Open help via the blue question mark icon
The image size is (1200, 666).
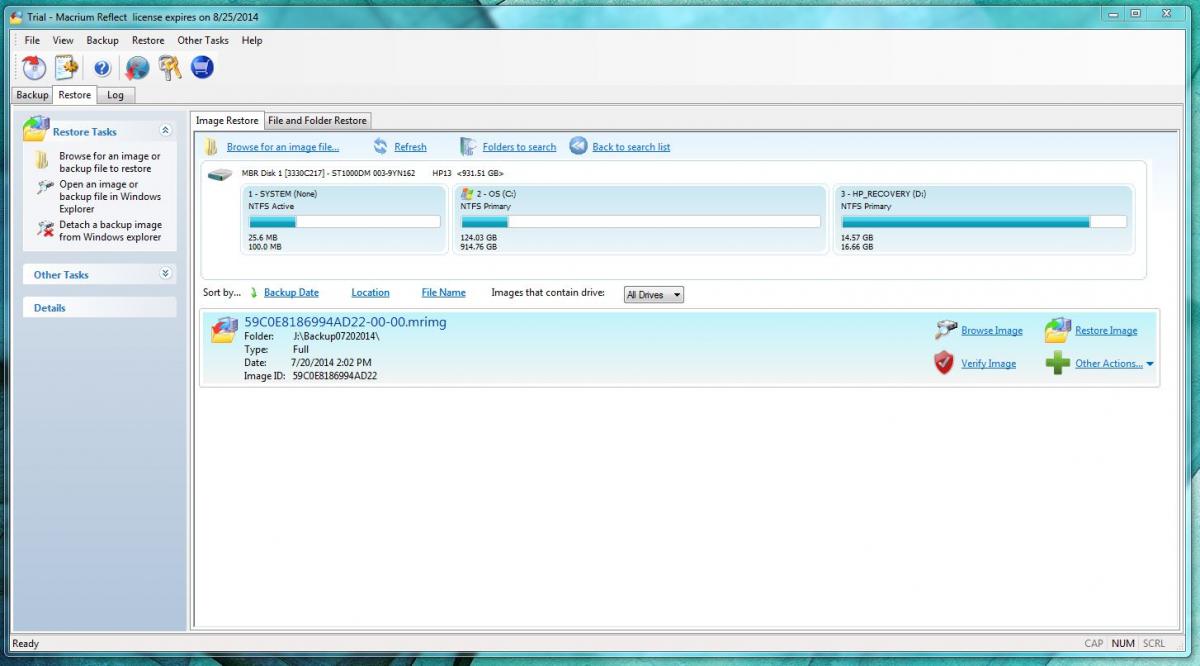pos(102,68)
